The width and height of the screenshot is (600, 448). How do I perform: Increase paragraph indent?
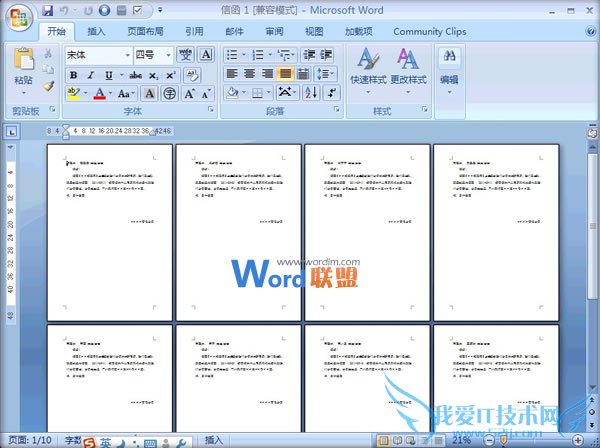click(x=326, y=55)
